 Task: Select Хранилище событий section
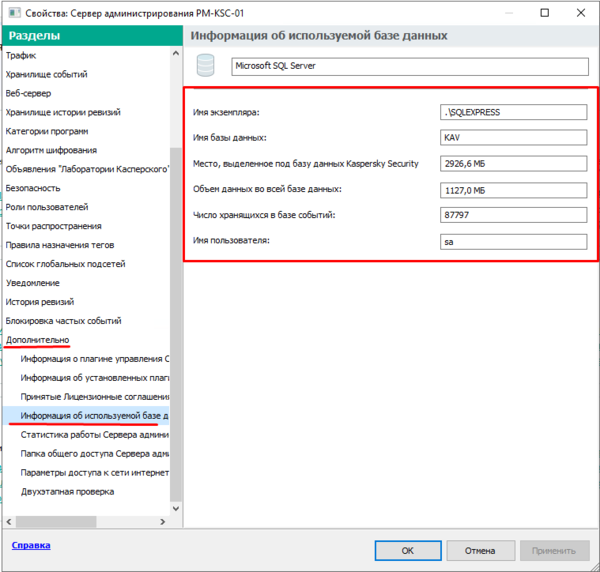pos(46,74)
